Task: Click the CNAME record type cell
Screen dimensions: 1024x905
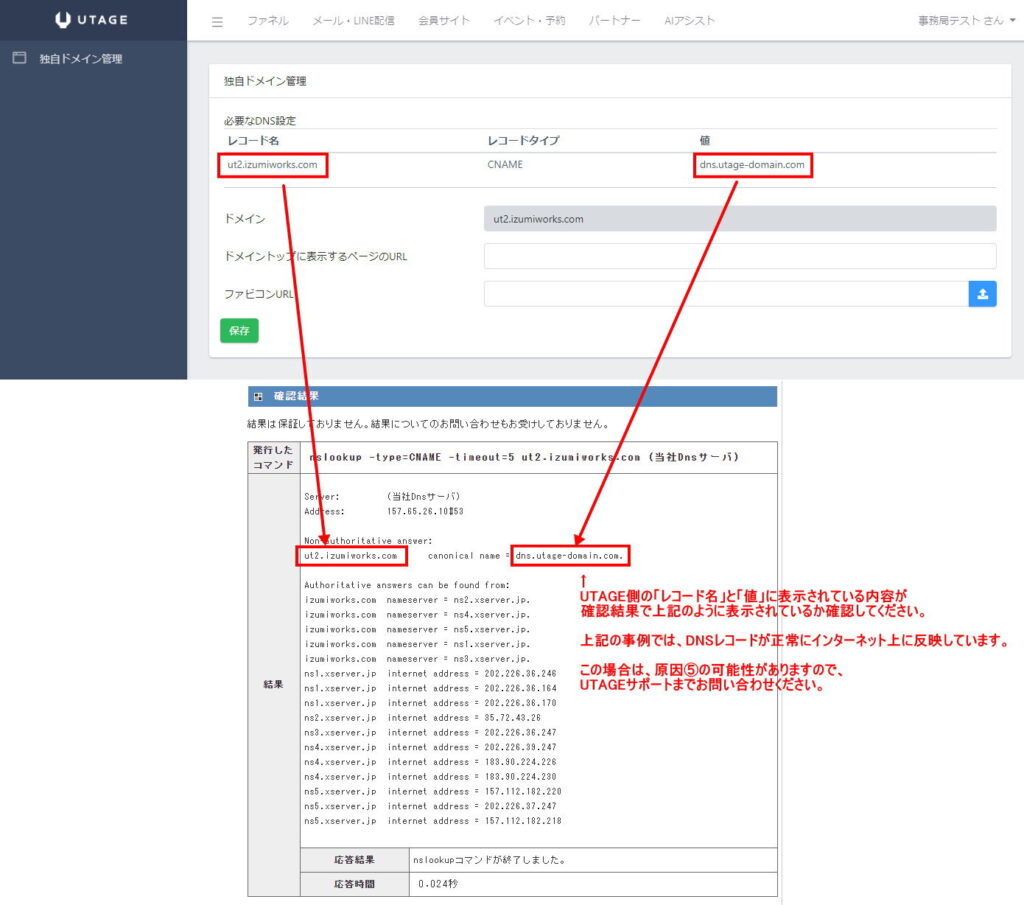Action: pyautogui.click(x=504, y=165)
